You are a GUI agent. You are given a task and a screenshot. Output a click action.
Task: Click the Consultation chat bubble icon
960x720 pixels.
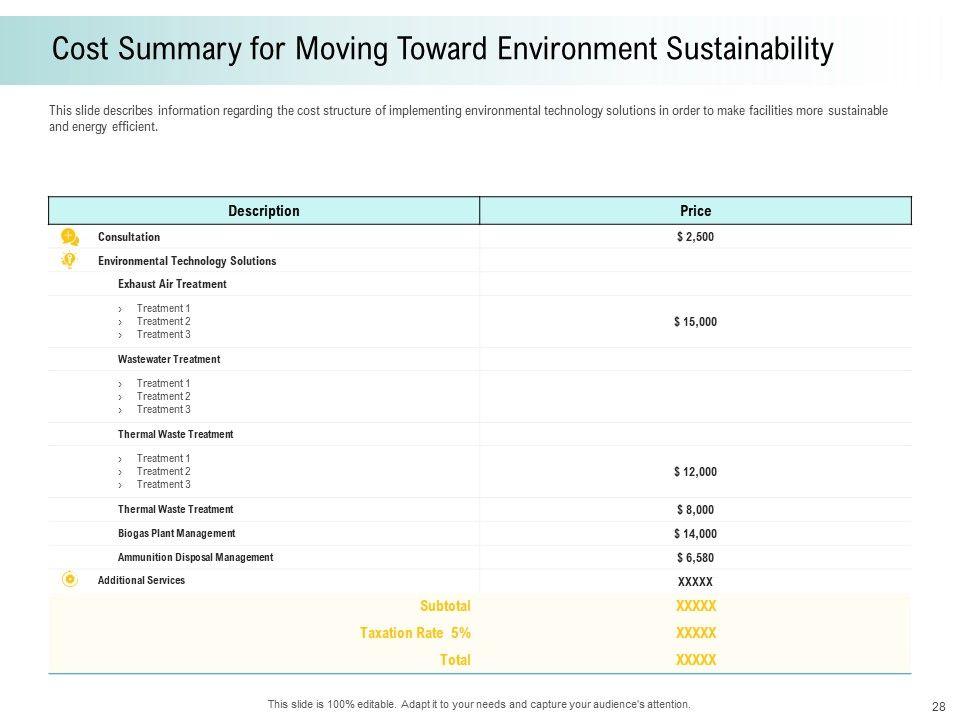pyautogui.click(x=69, y=237)
